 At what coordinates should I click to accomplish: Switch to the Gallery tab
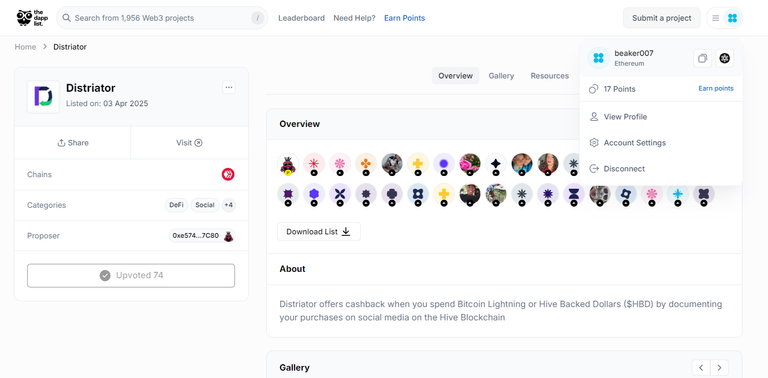(501, 76)
